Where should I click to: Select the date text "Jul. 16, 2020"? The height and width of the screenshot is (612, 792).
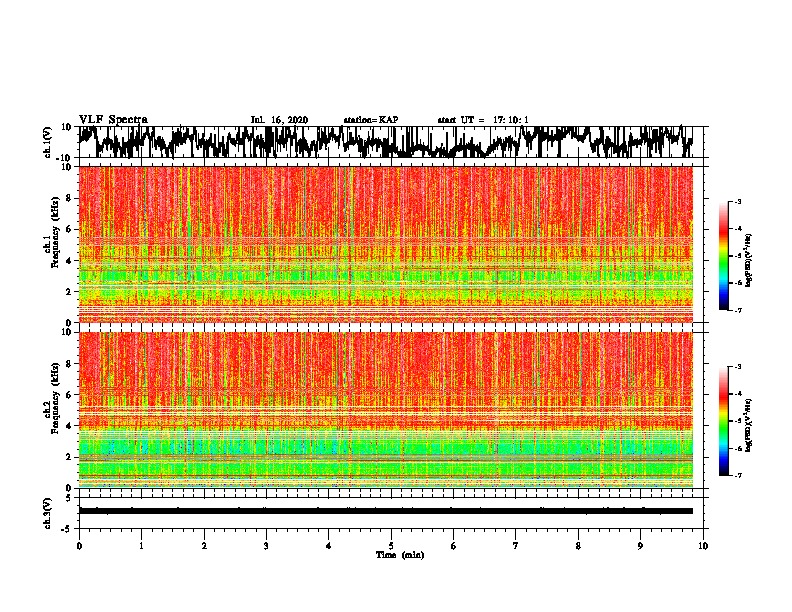[279, 120]
